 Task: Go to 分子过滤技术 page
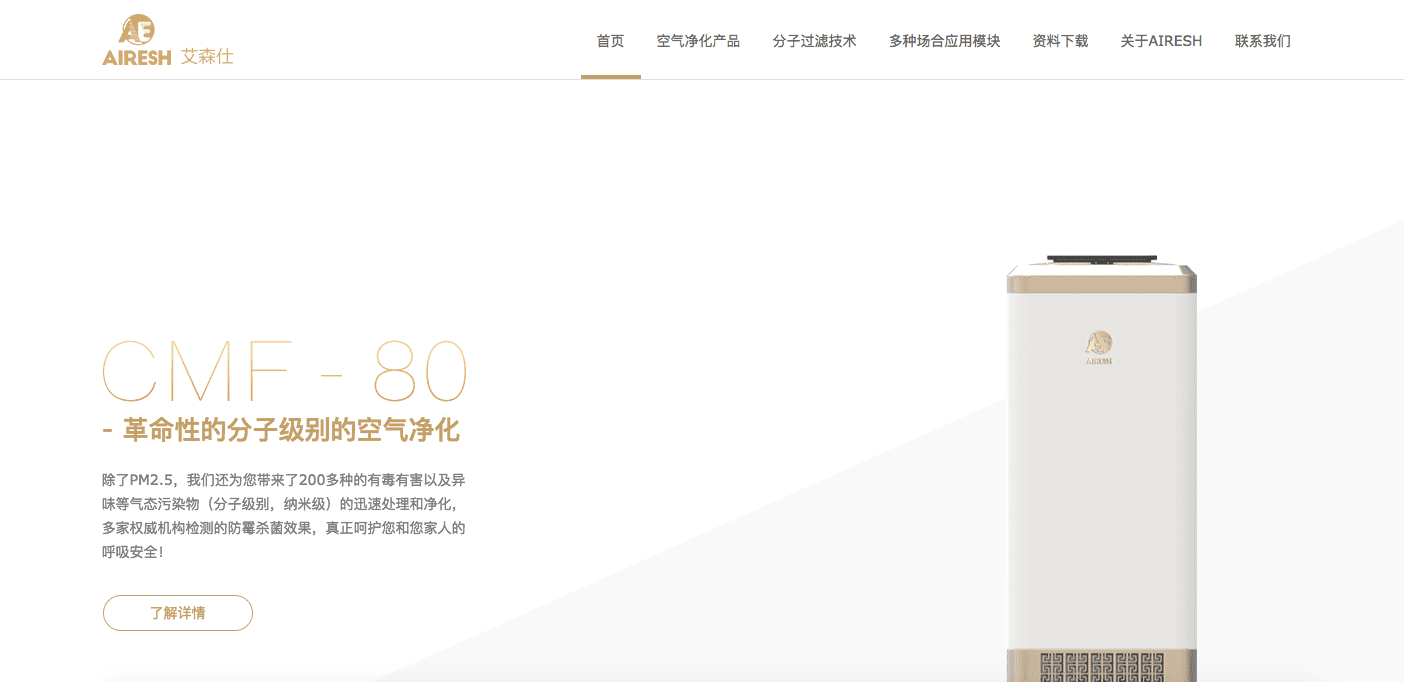coord(814,41)
